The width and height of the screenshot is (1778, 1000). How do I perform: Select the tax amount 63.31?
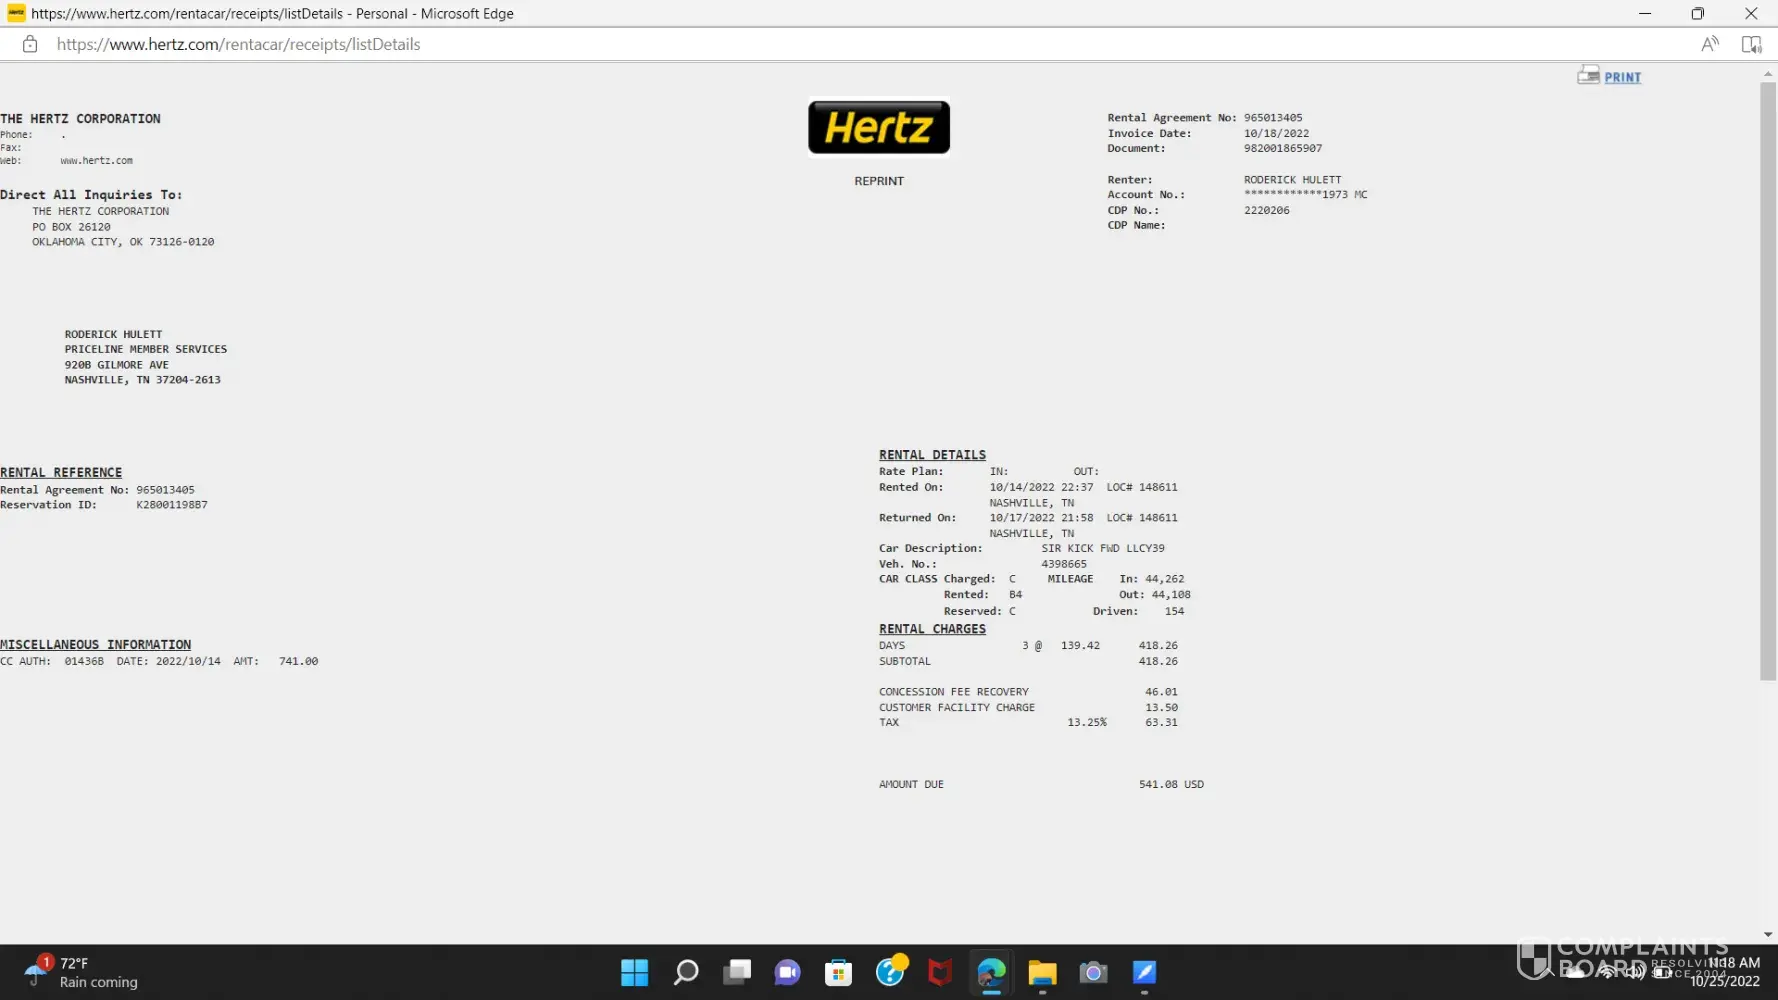[1161, 723]
